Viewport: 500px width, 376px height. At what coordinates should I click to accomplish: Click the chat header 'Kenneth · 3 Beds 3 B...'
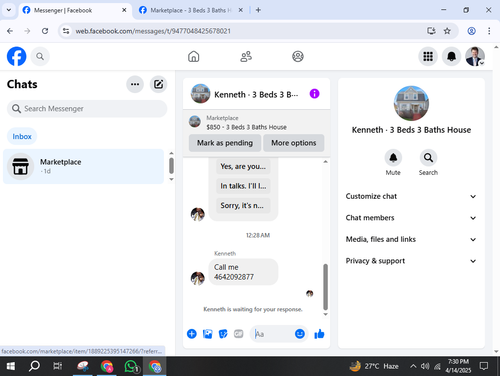click(x=256, y=95)
